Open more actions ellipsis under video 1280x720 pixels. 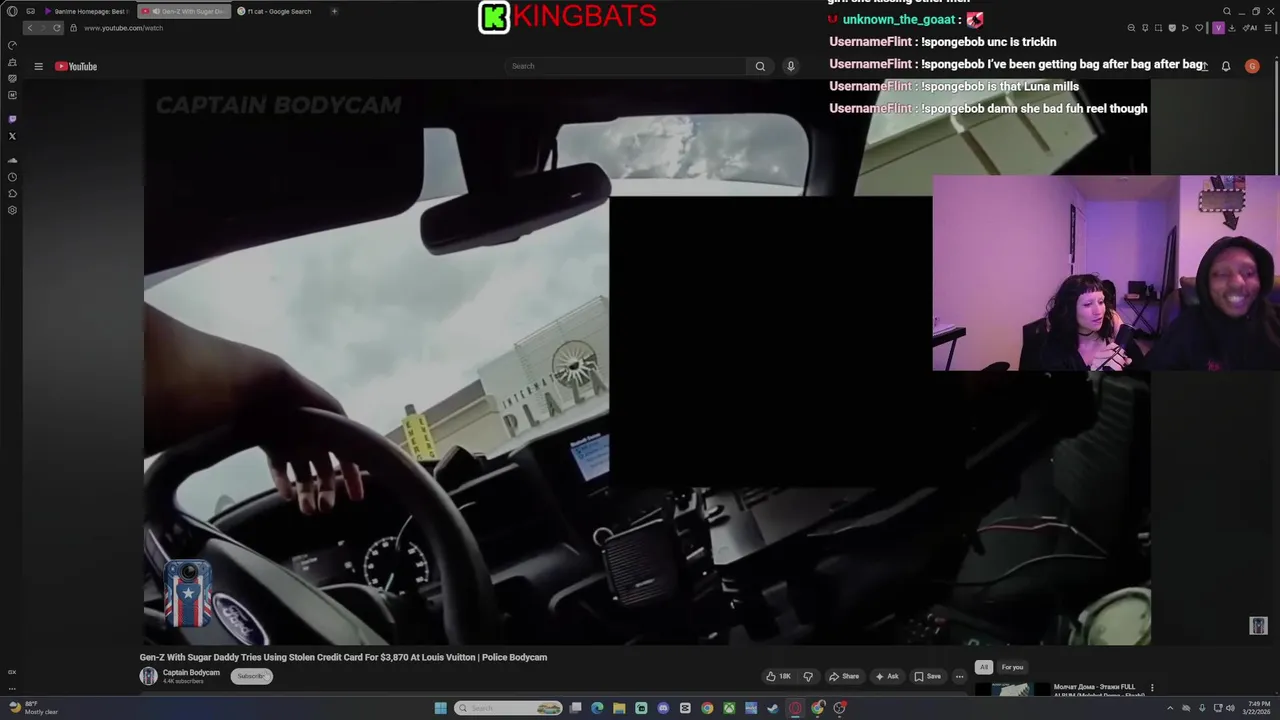point(959,676)
